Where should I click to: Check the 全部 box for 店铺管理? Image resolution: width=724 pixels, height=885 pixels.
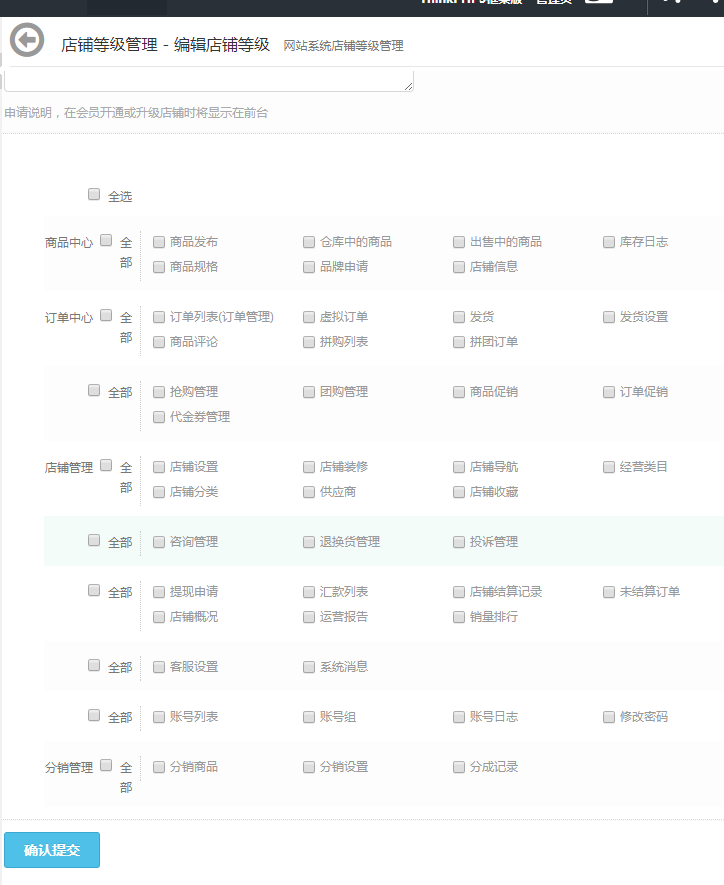point(106,465)
